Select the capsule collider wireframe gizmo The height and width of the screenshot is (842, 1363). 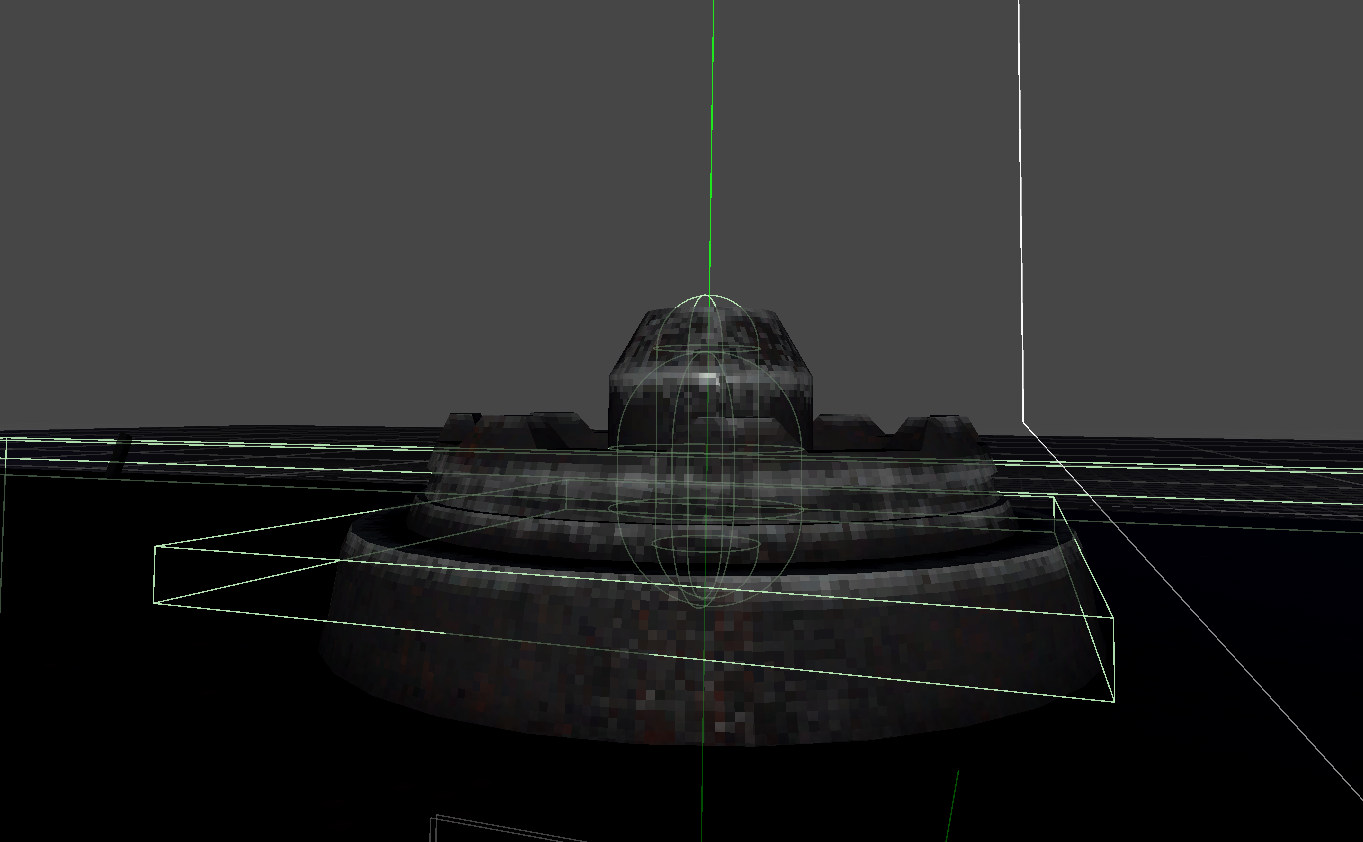click(x=707, y=450)
